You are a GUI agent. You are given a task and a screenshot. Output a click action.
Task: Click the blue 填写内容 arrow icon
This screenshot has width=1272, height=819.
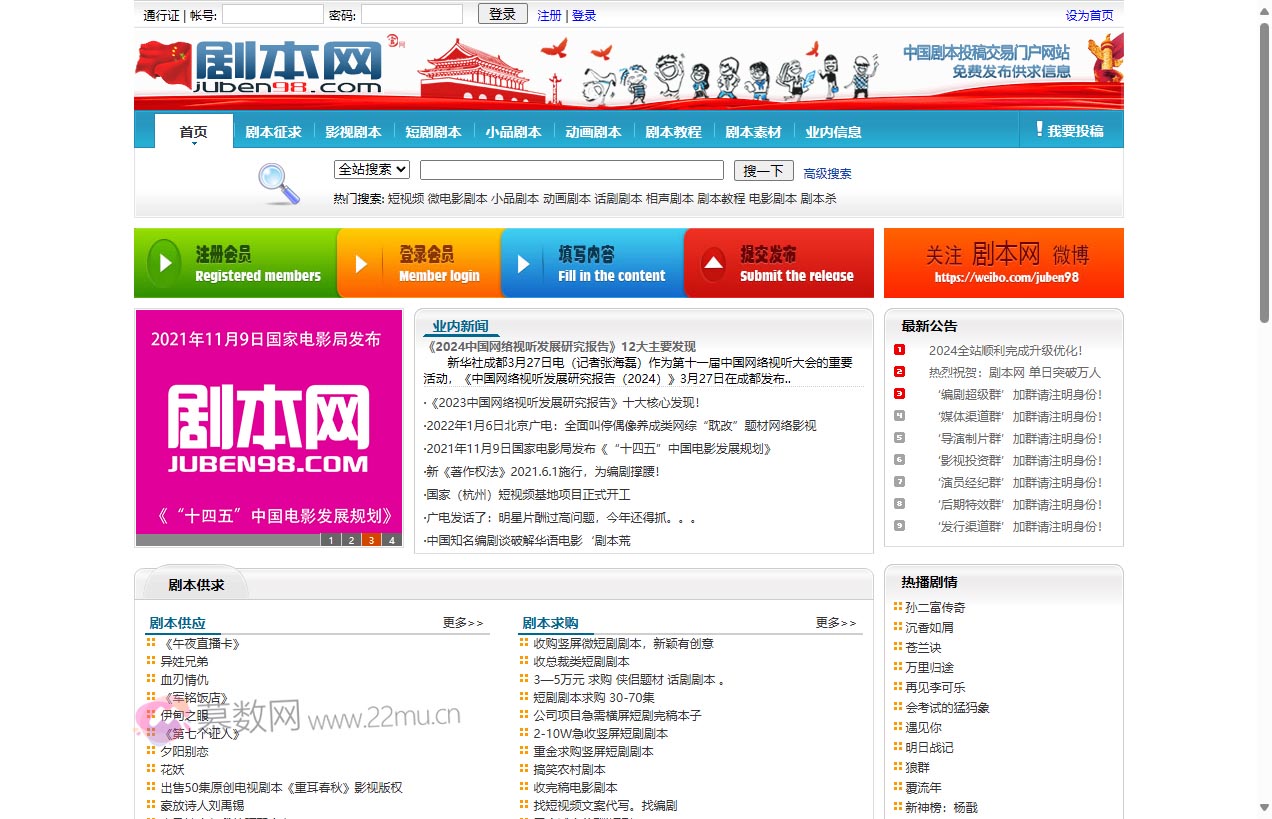tap(523, 264)
